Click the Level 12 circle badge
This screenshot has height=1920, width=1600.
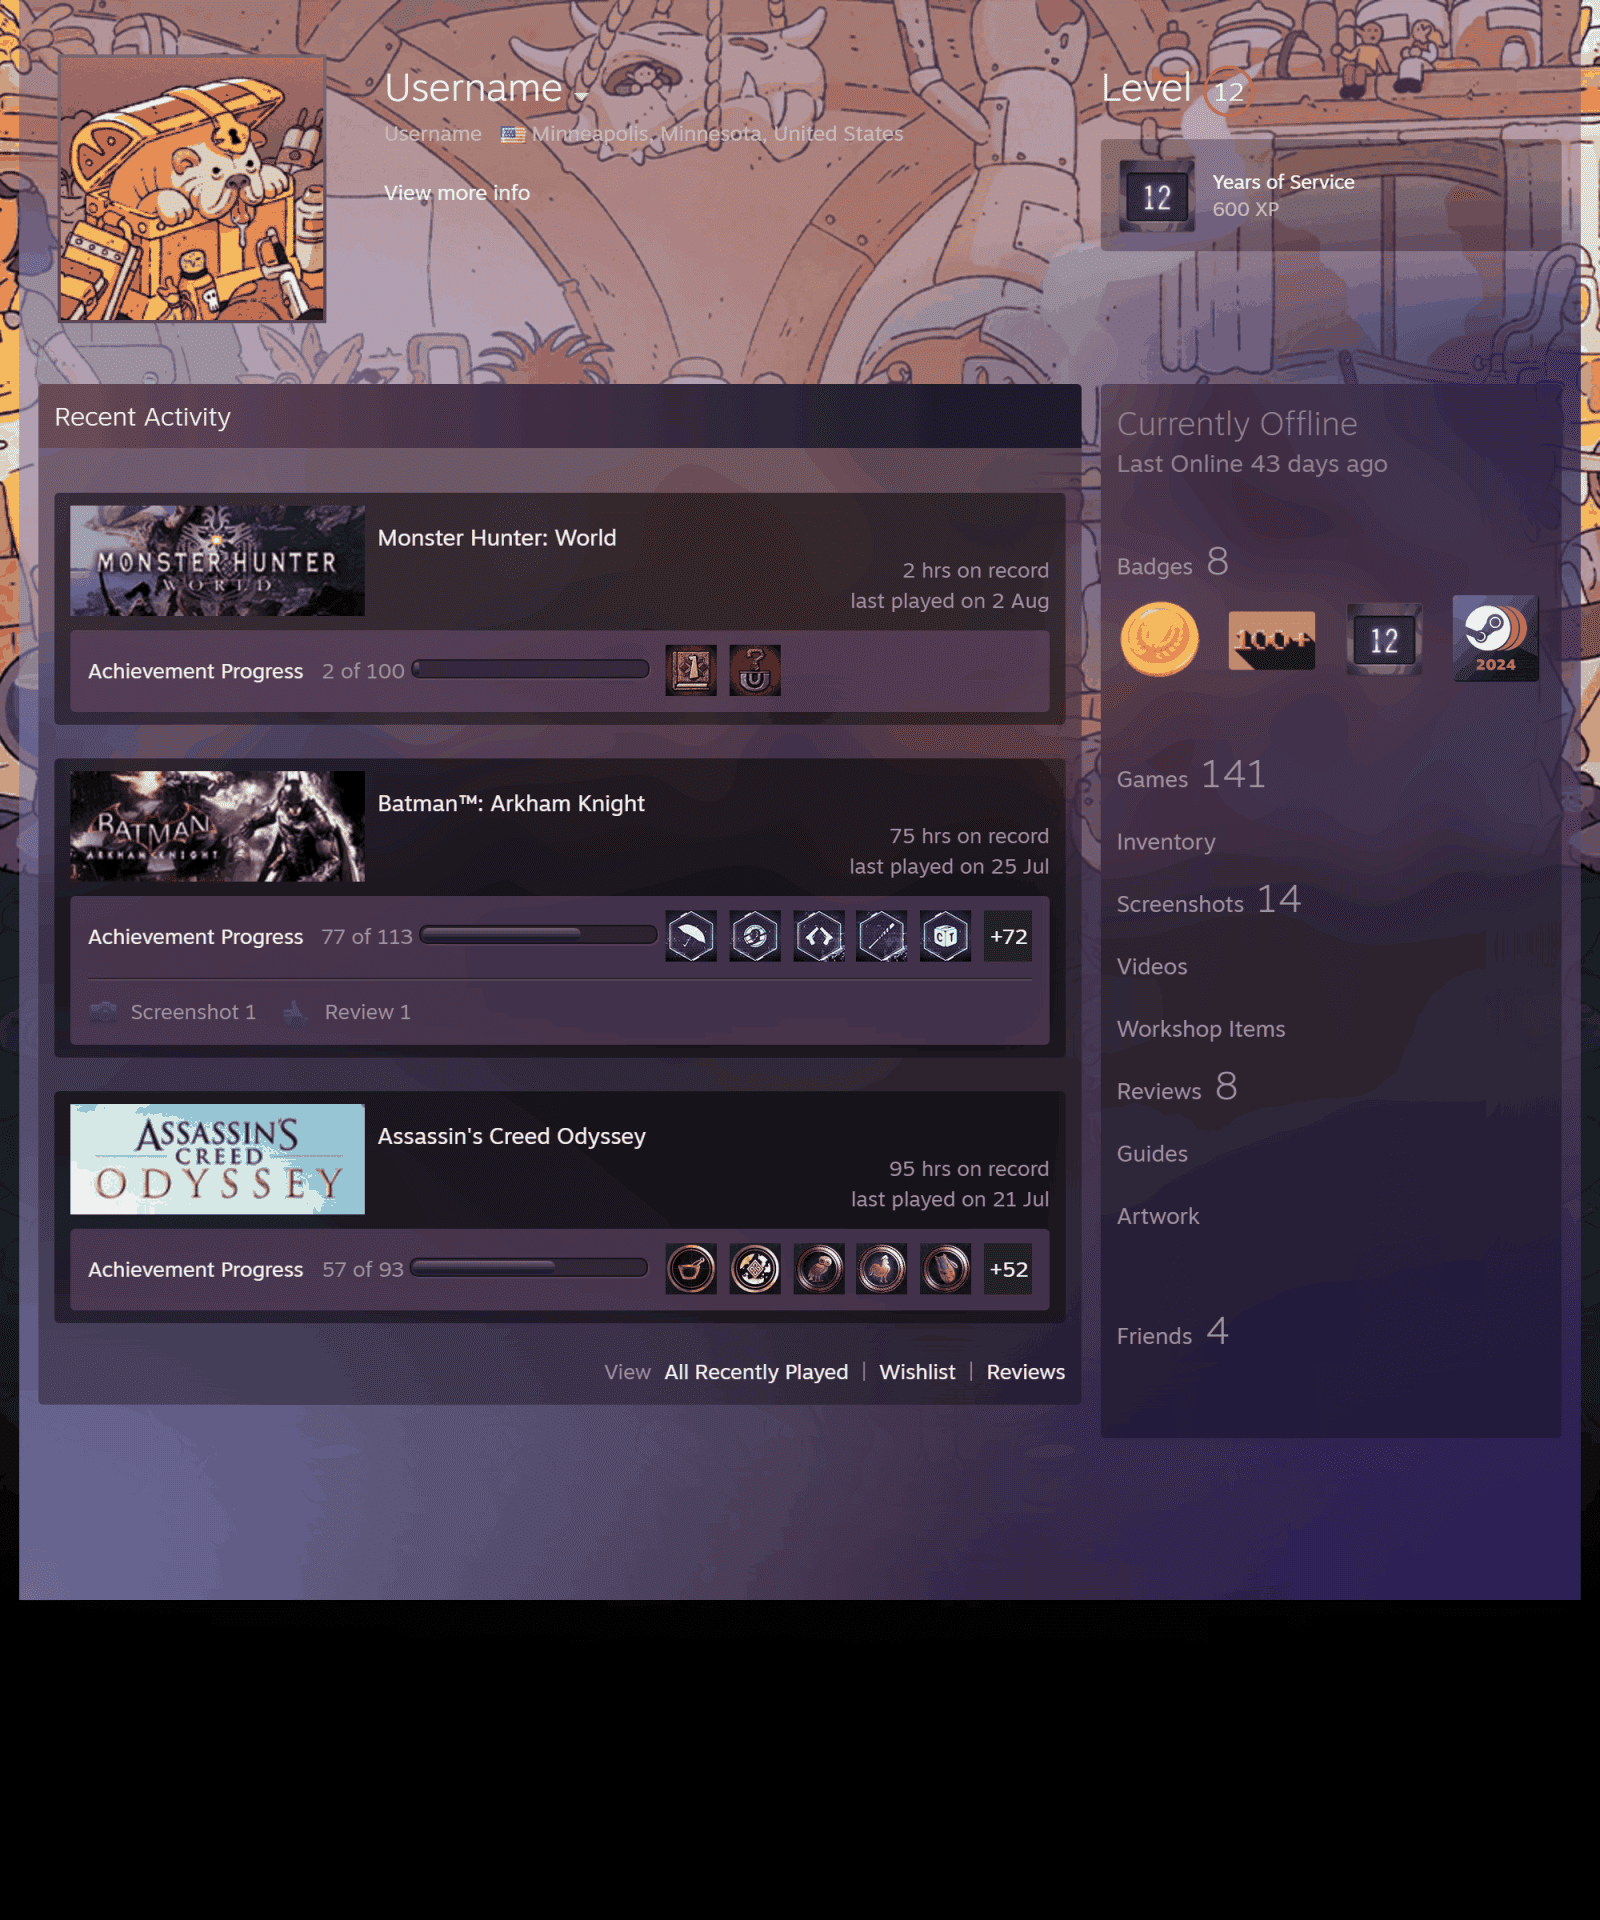1228,92
